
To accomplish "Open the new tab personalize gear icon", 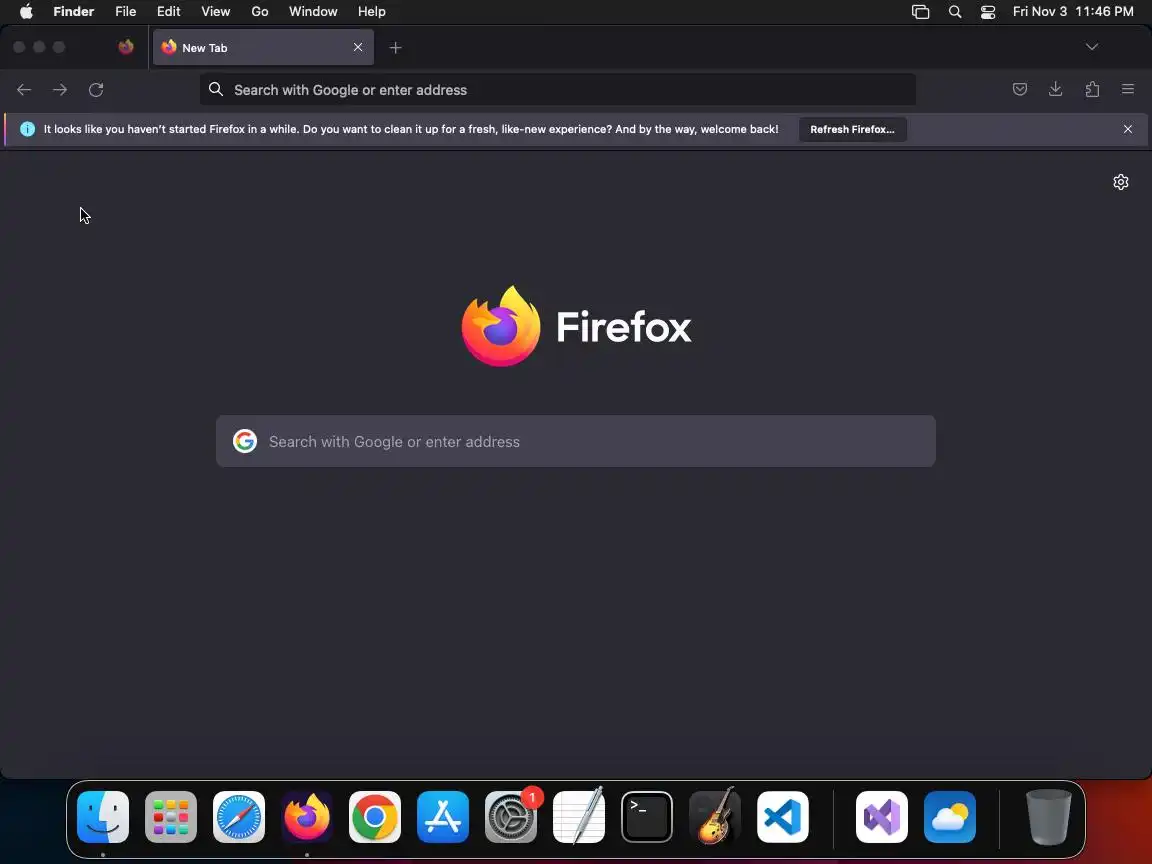I will 1120,182.
